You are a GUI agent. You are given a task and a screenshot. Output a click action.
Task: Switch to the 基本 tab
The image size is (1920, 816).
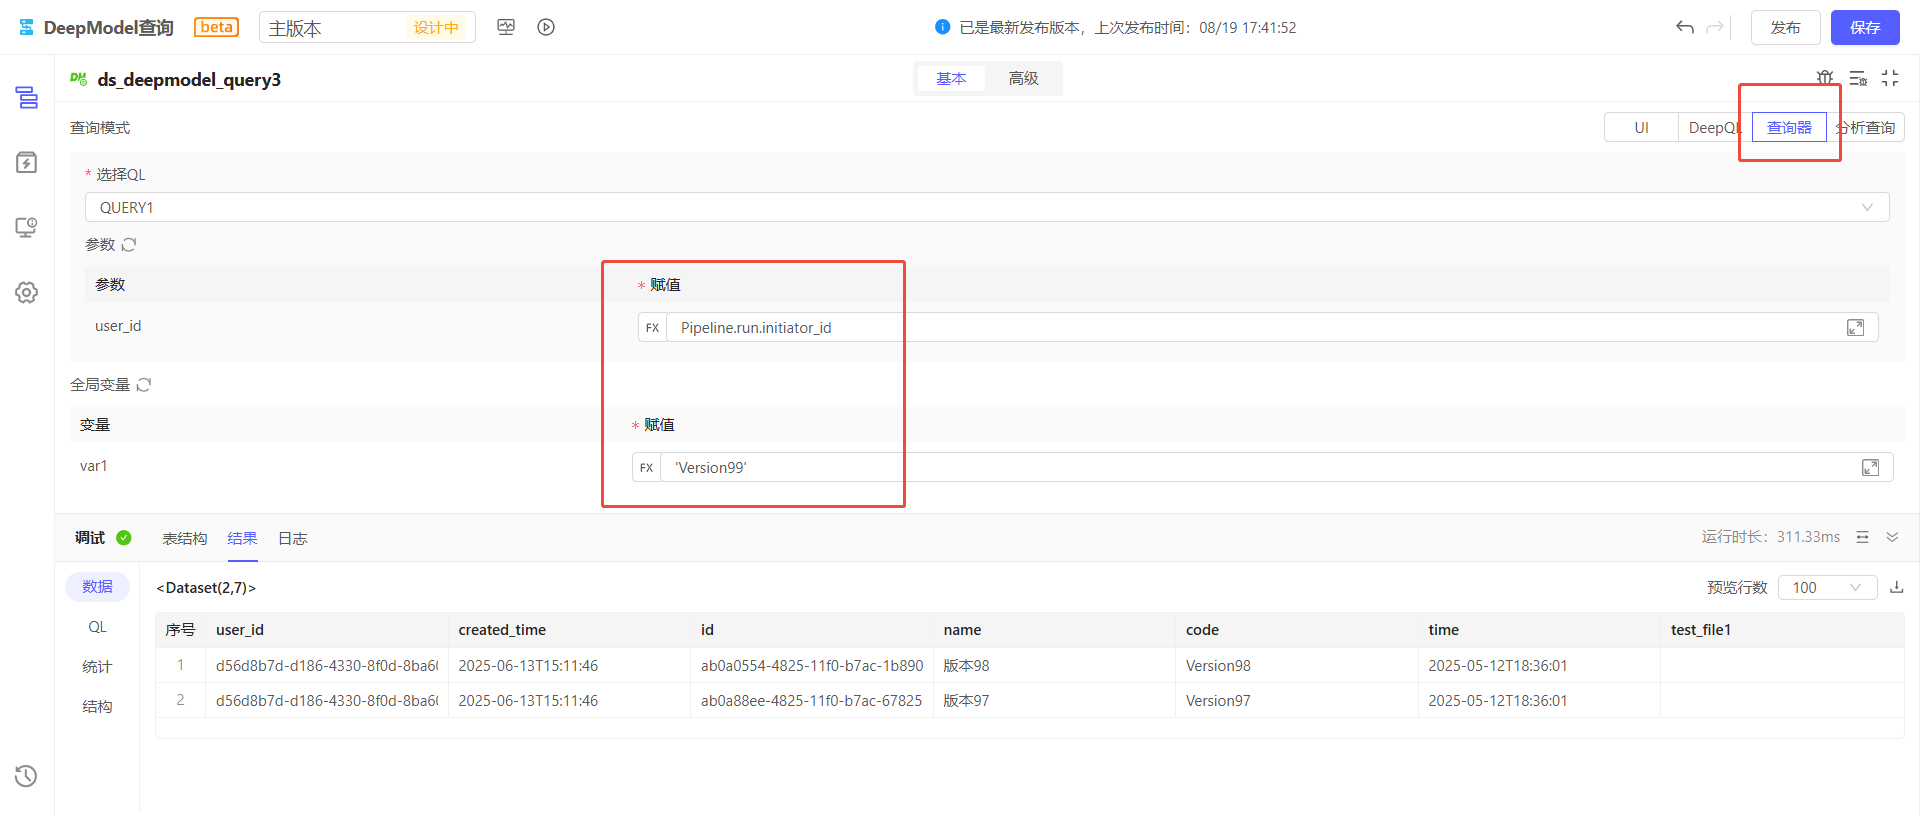[951, 78]
